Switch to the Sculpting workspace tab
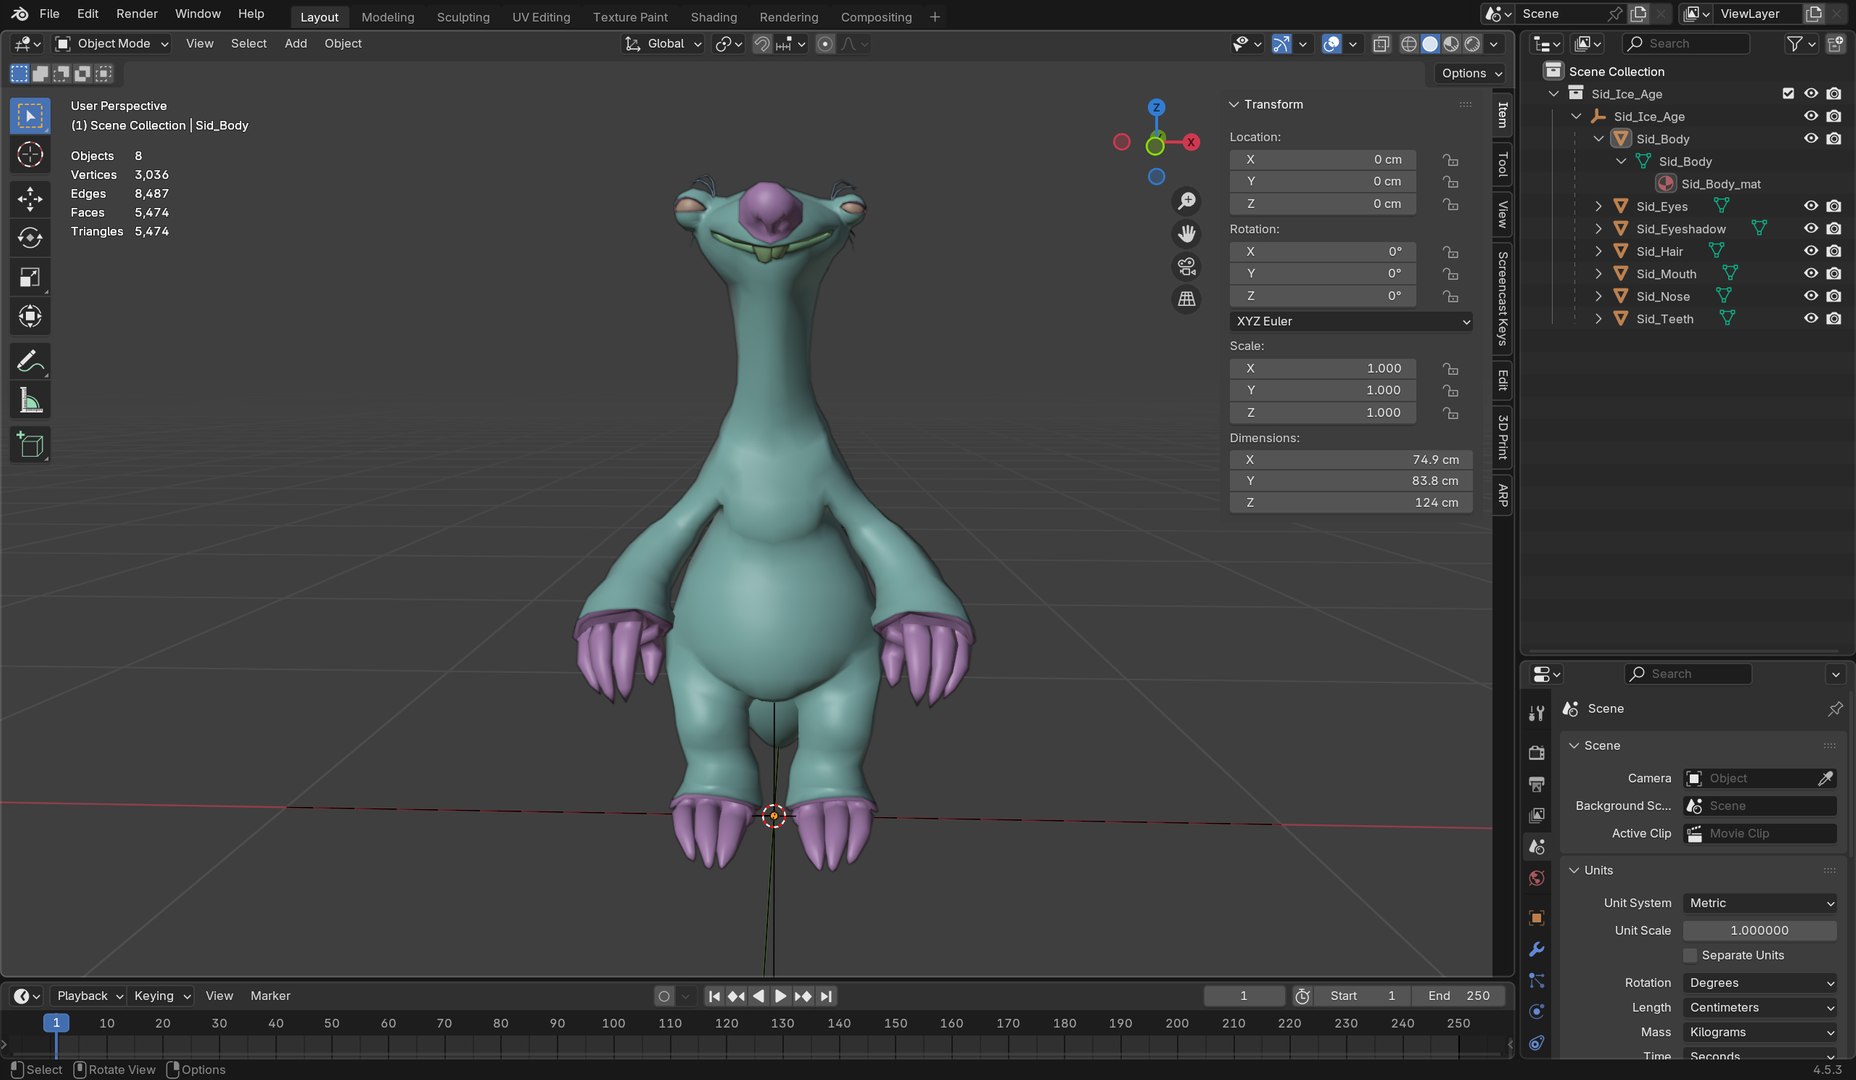The width and height of the screenshot is (1856, 1080). click(463, 17)
